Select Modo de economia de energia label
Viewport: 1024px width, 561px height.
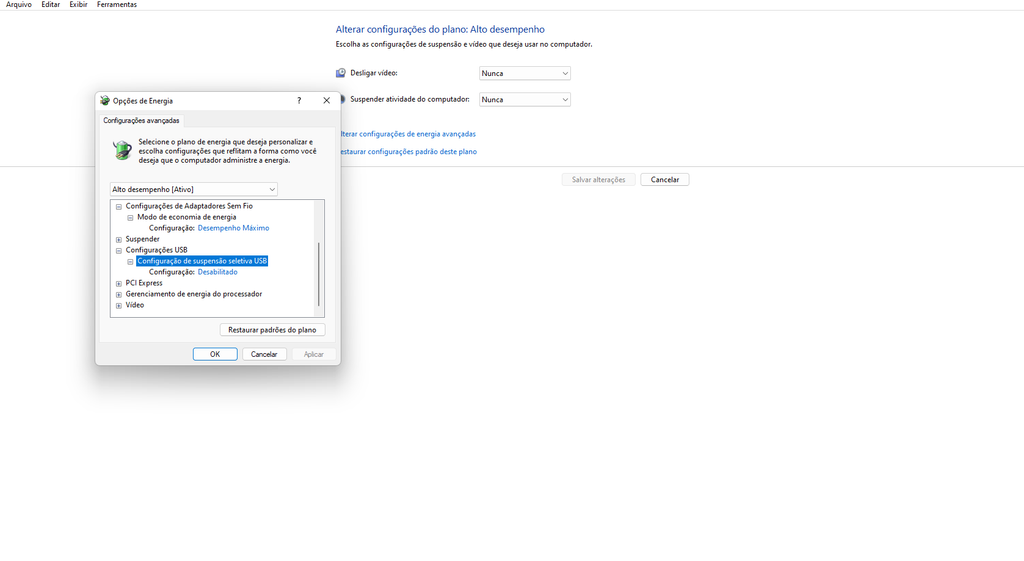[187, 217]
